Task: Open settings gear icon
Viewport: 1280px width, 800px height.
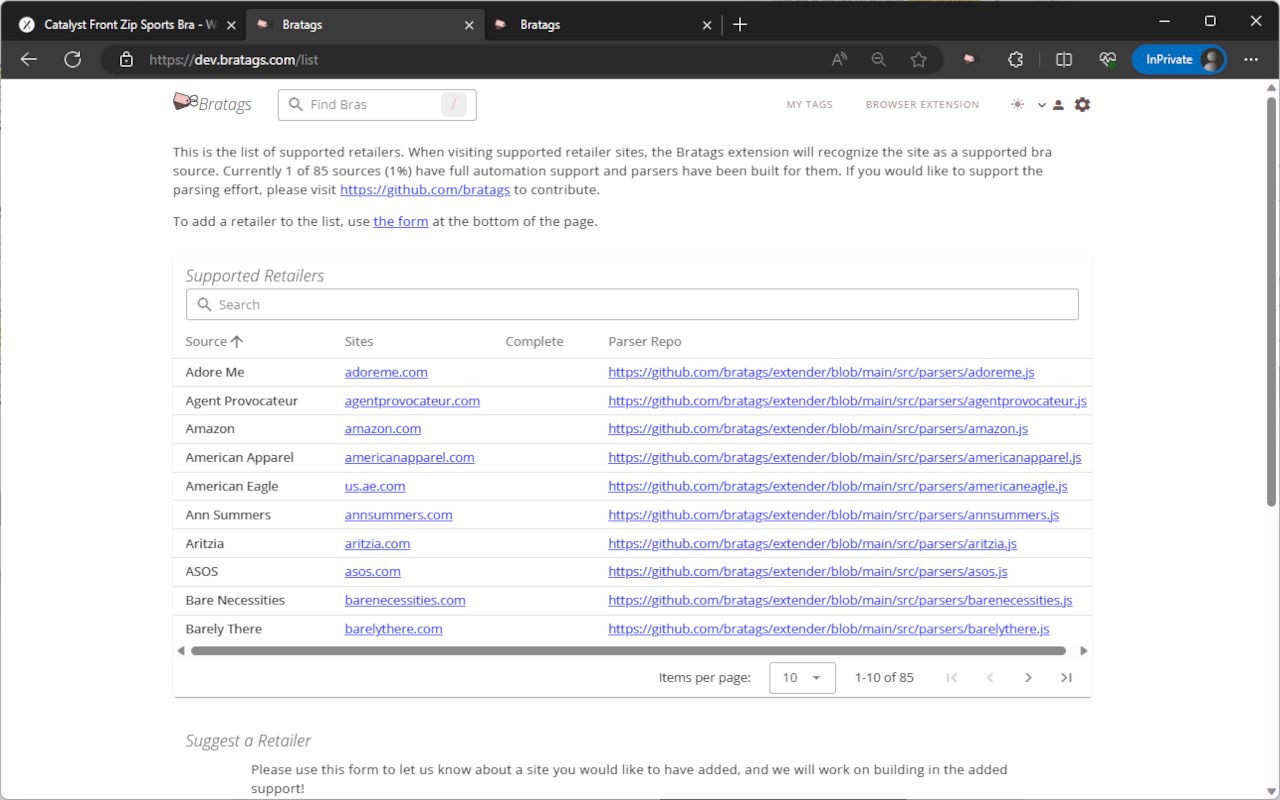Action: [1082, 104]
